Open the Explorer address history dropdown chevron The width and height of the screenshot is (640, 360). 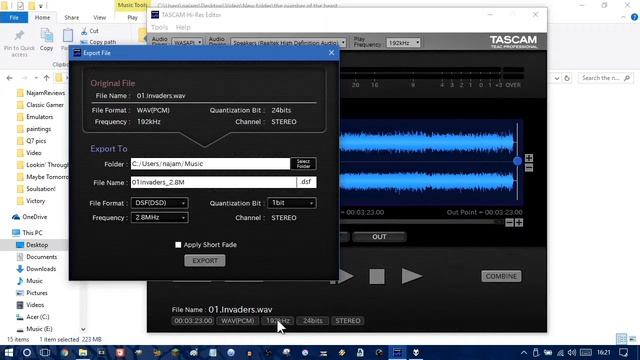click(x=557, y=78)
